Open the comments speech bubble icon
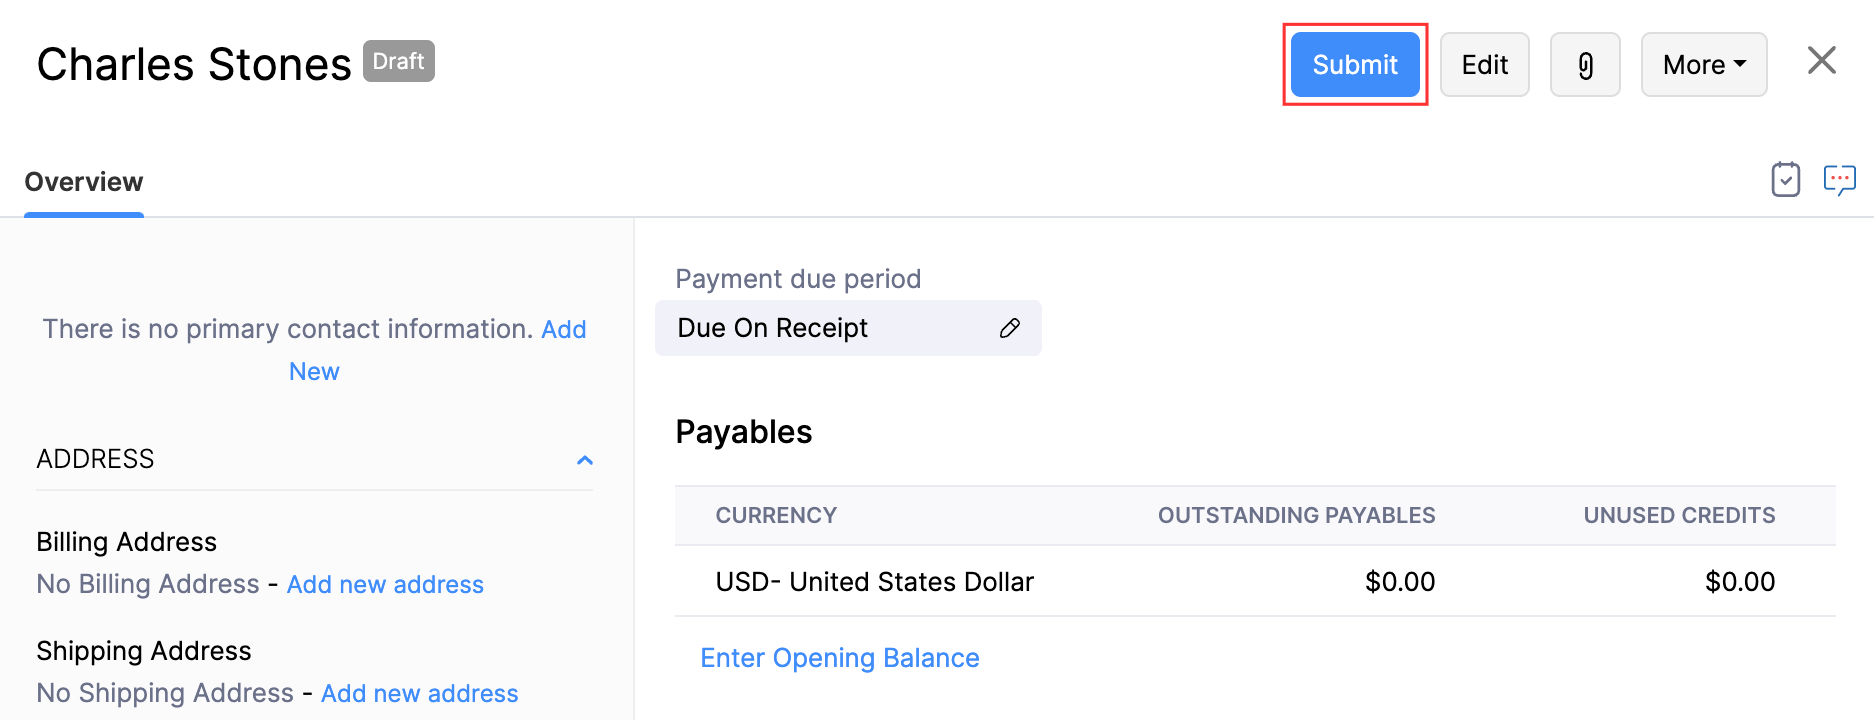The width and height of the screenshot is (1874, 720). (1839, 180)
